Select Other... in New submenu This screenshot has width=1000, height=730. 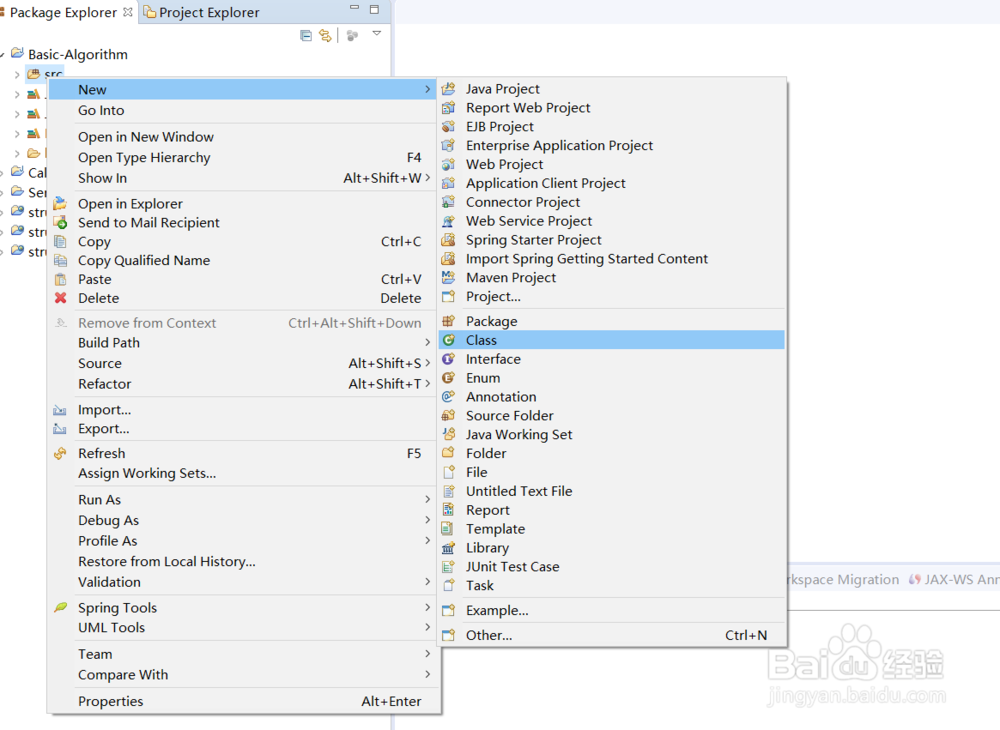[x=612, y=635]
